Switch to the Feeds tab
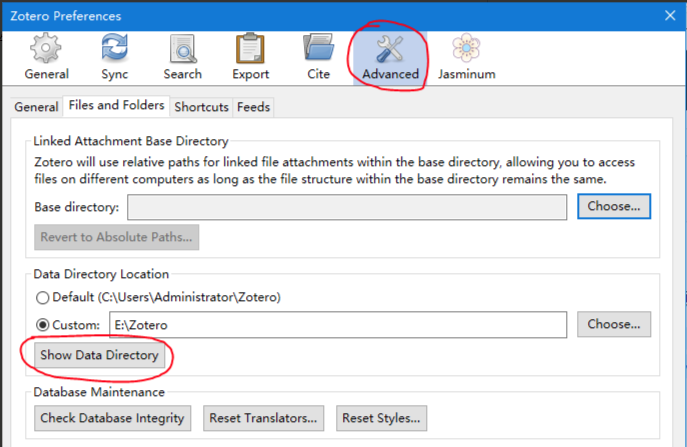 point(253,107)
